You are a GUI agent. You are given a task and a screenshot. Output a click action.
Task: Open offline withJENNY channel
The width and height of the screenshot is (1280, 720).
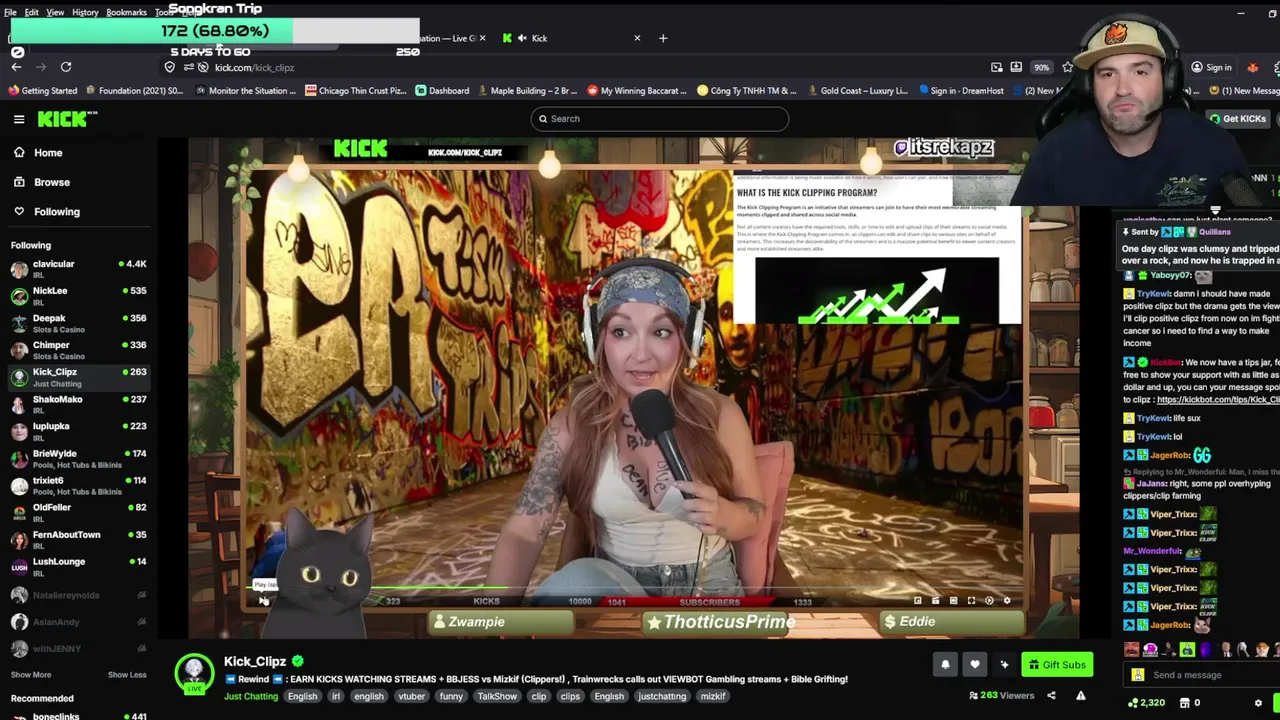pyautogui.click(x=79, y=649)
